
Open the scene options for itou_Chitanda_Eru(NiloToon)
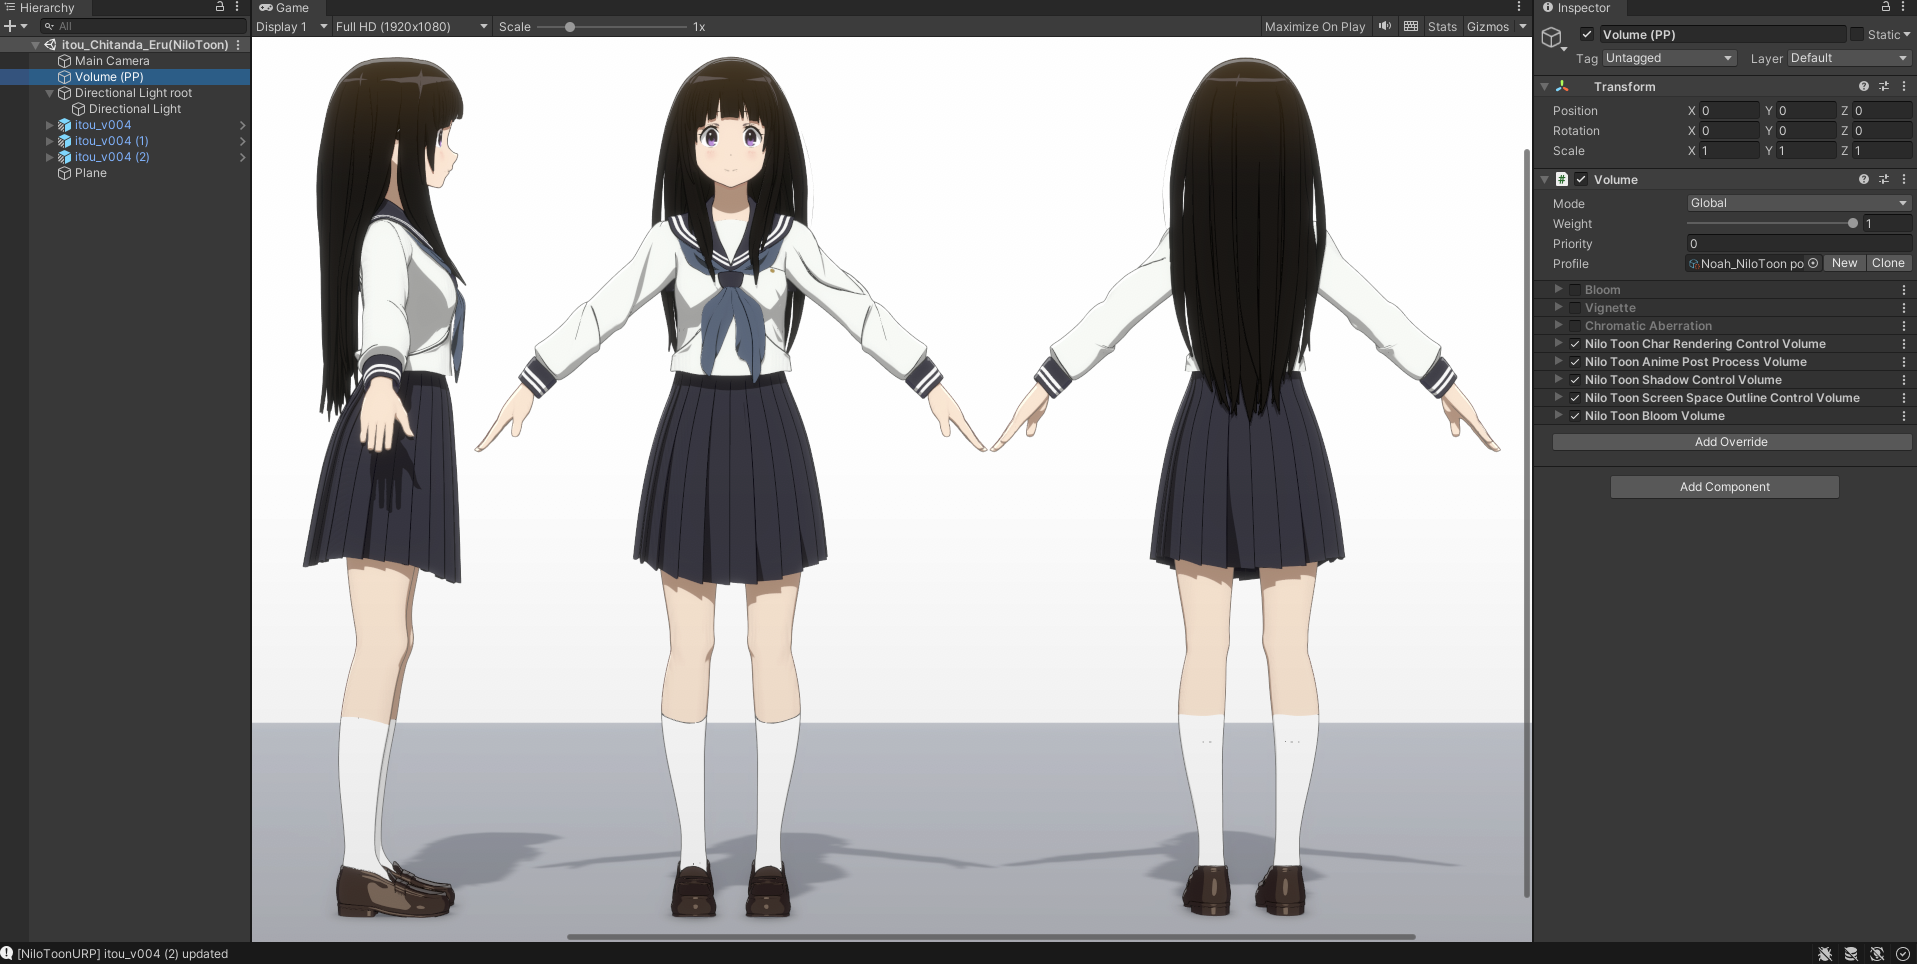(238, 45)
